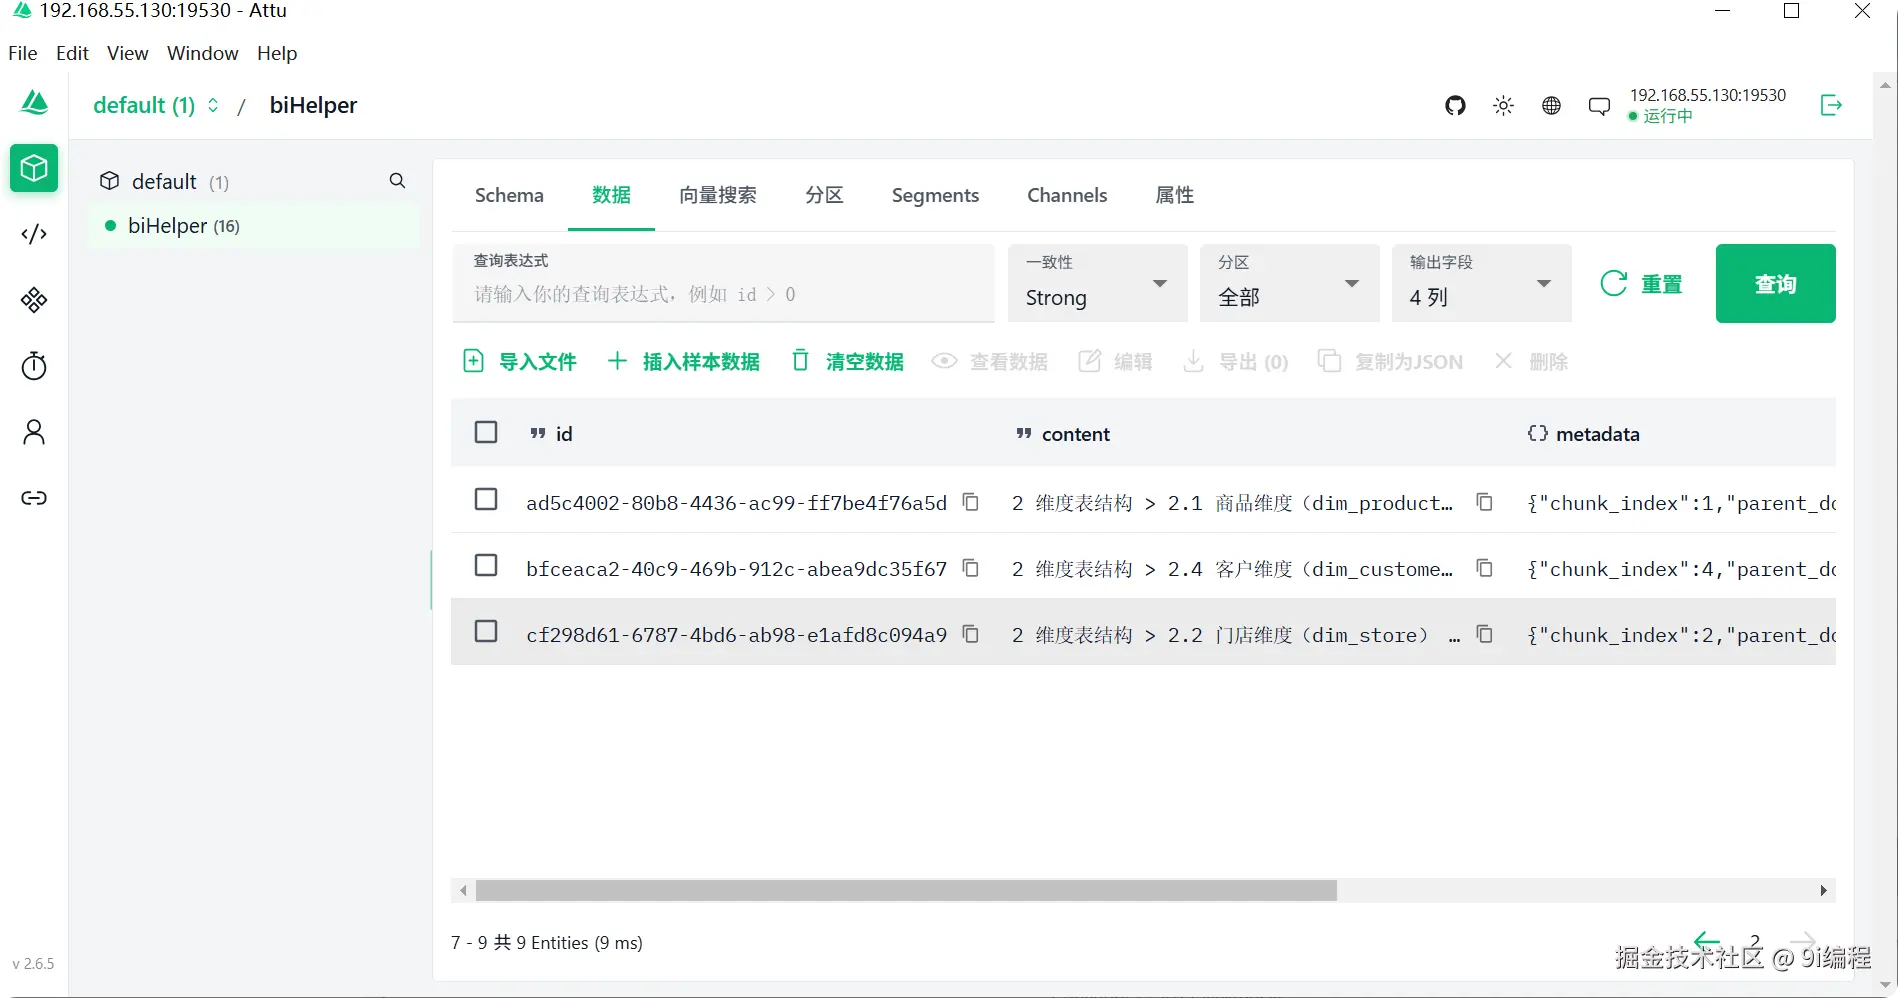Screen dimensions: 1898x998
Task: Click 删除 delete button
Action: 1531,361
